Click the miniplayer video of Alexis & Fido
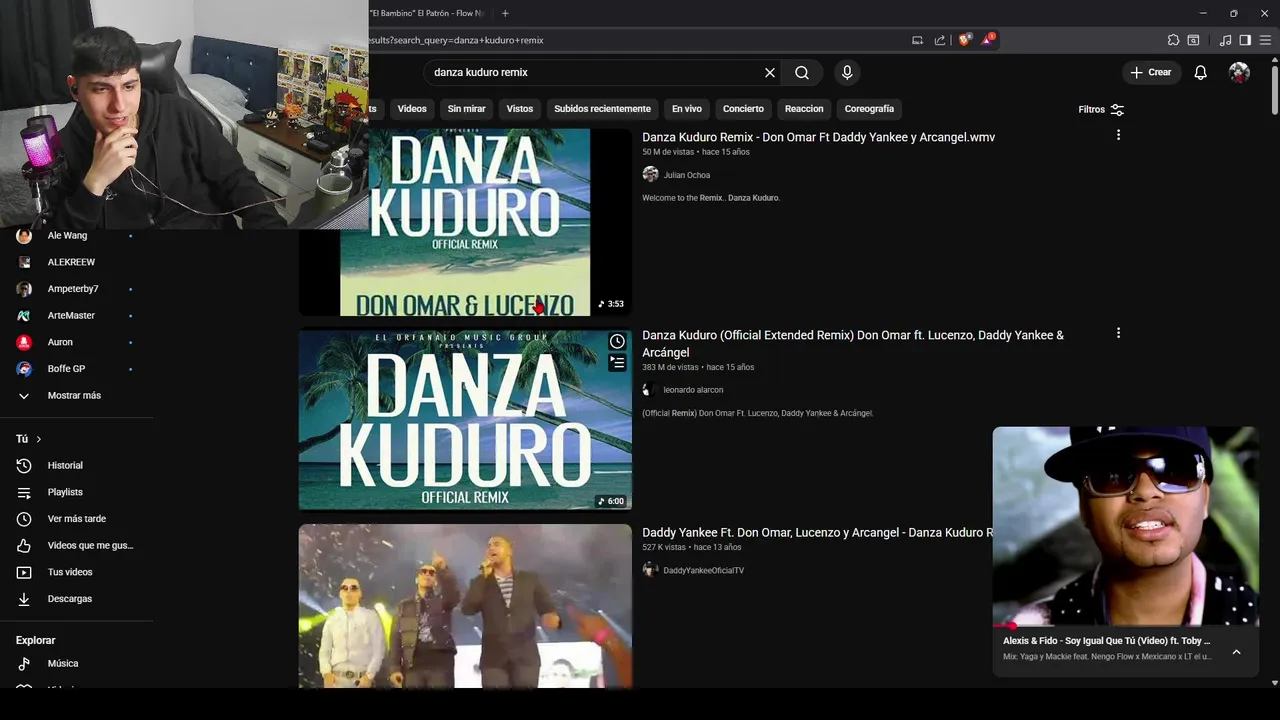Image resolution: width=1280 pixels, height=720 pixels. click(x=1125, y=526)
